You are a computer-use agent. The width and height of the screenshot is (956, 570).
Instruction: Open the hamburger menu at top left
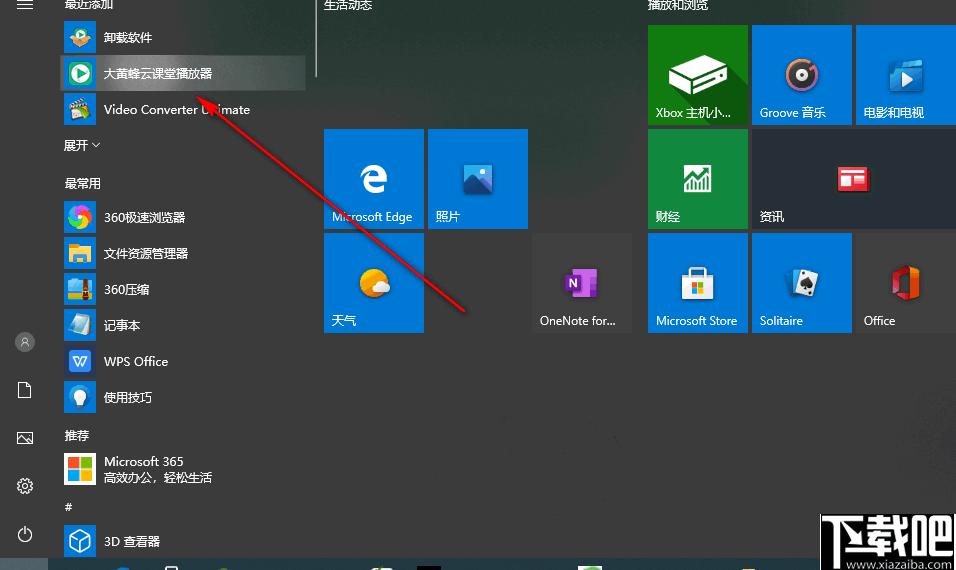[x=24, y=5]
